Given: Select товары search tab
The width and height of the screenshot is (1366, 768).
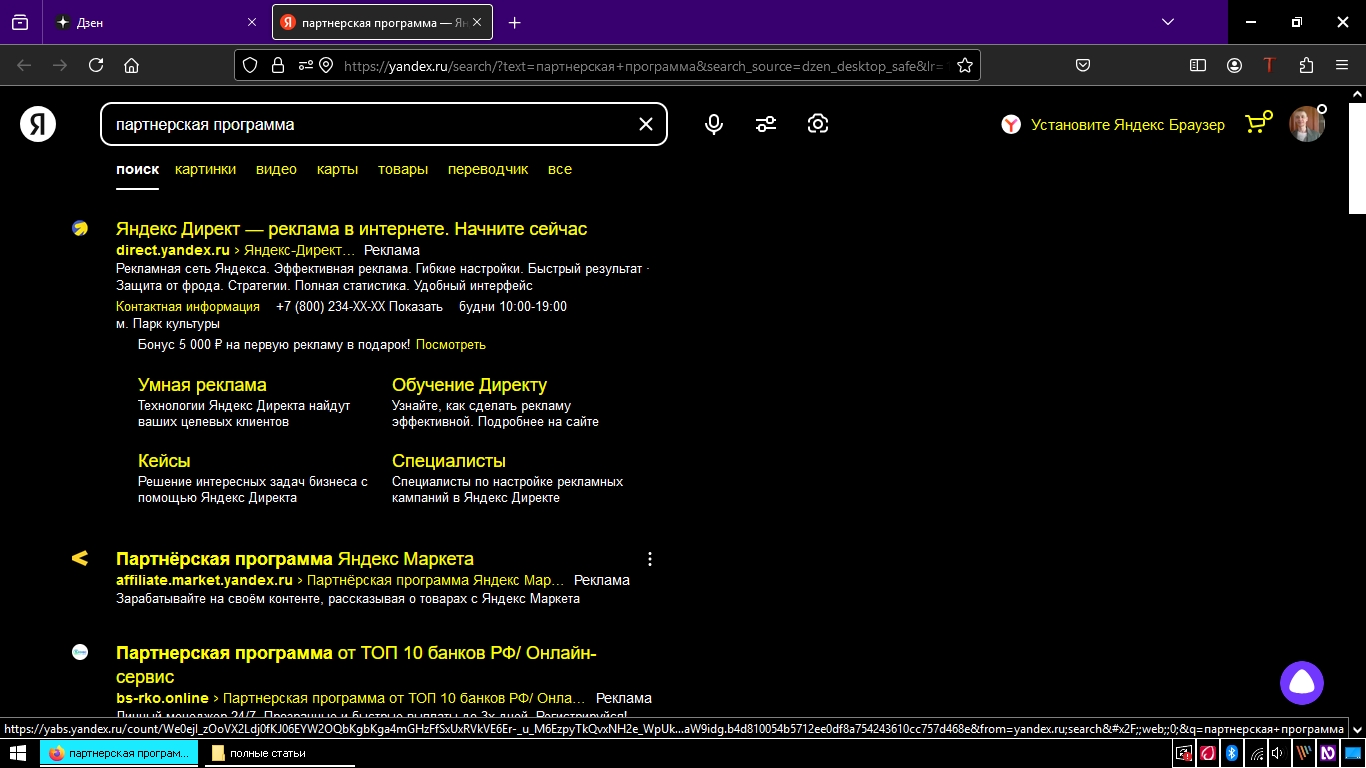Looking at the screenshot, I should 403,169.
